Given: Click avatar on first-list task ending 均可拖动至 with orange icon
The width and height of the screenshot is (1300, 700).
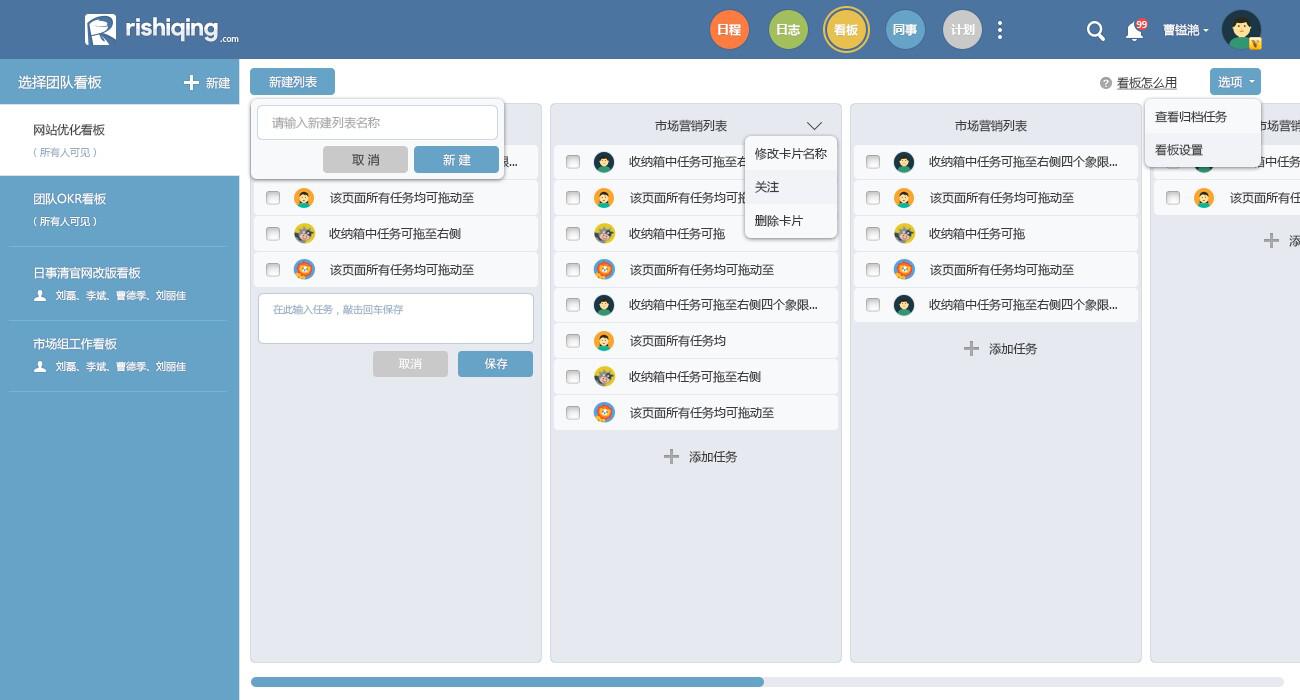Looking at the screenshot, I should coord(304,198).
